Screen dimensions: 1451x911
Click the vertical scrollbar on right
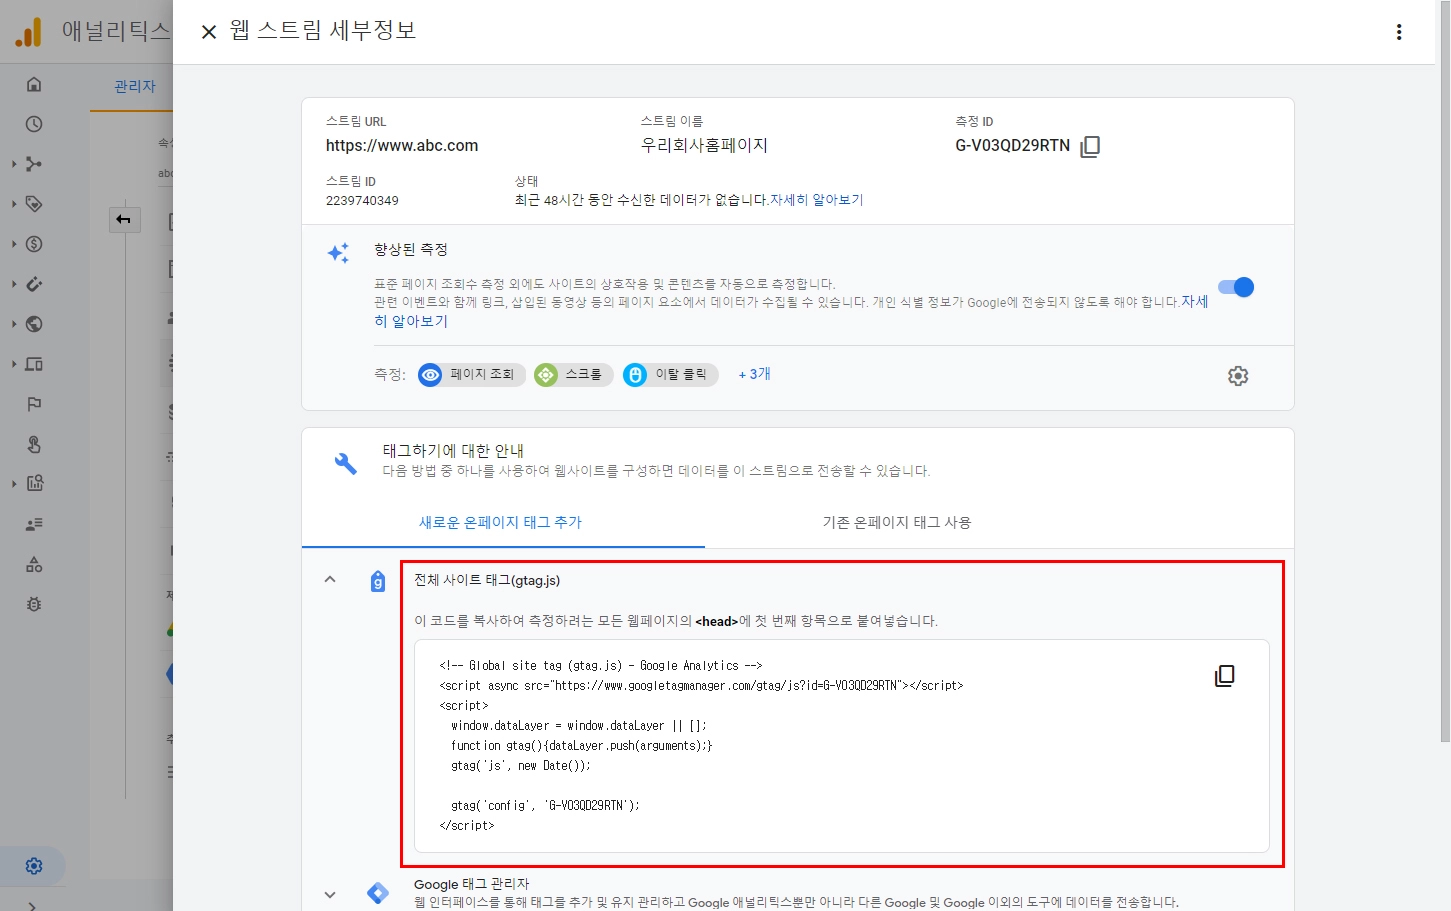(x=1445, y=370)
